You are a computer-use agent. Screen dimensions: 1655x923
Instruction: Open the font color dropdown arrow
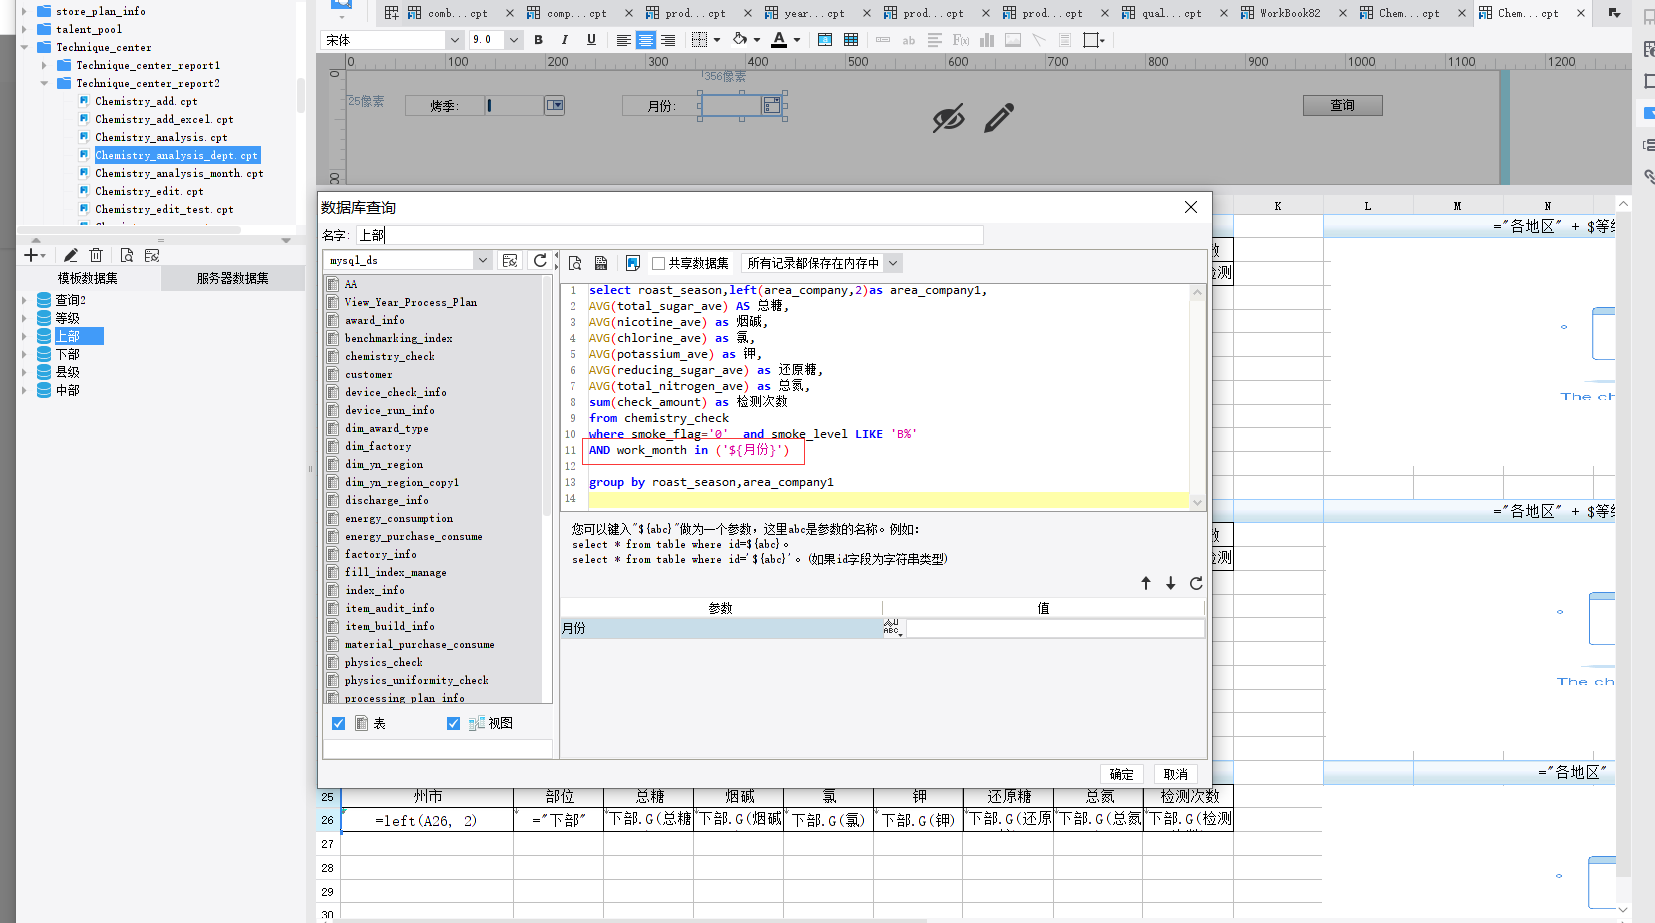(x=797, y=40)
